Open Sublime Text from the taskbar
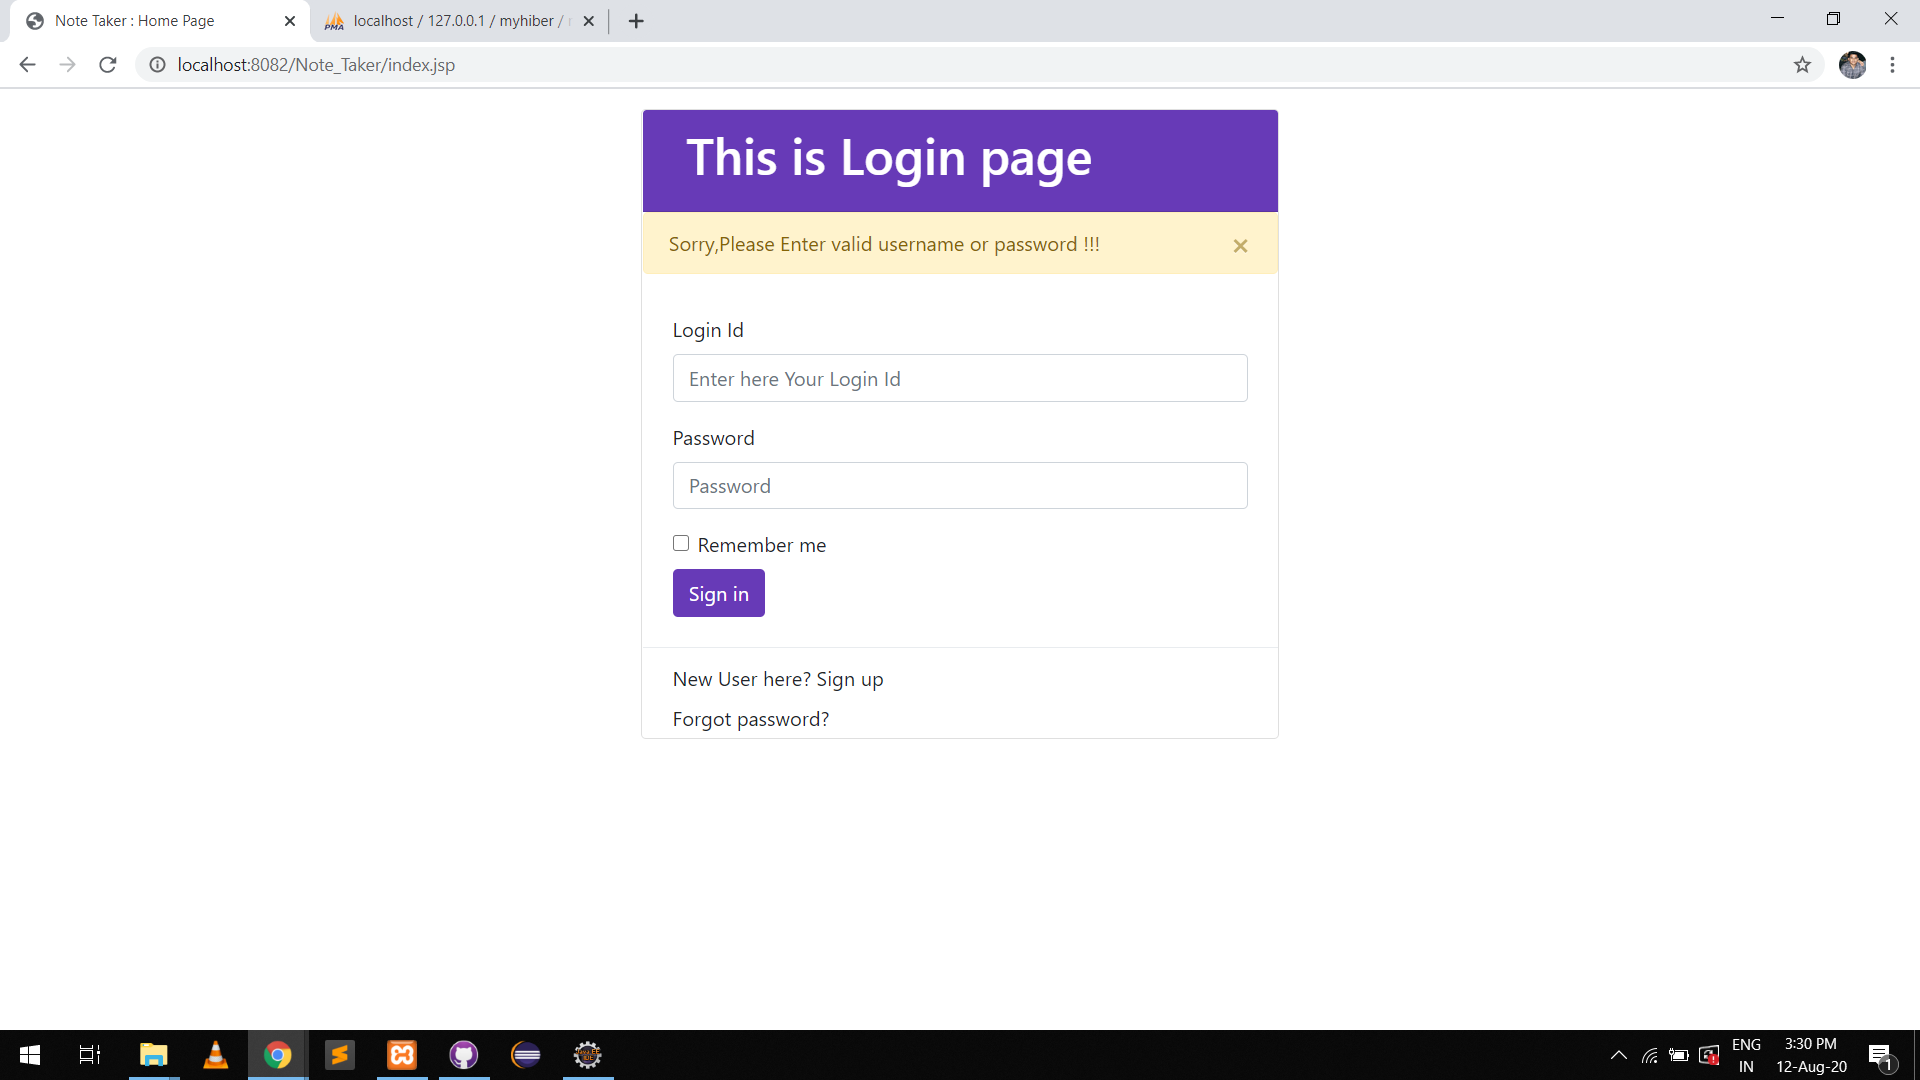This screenshot has width=1920, height=1080. coord(340,1055)
